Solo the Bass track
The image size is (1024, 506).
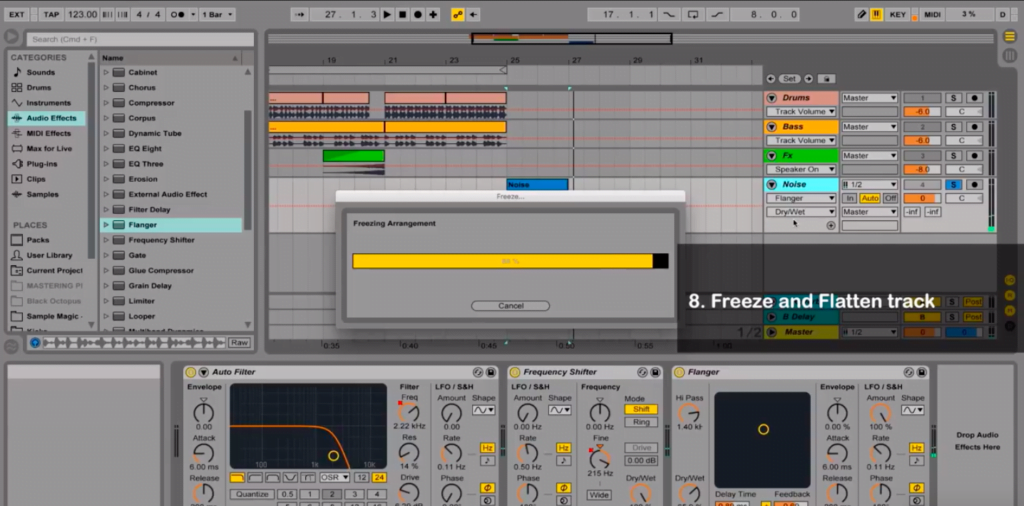(x=953, y=127)
